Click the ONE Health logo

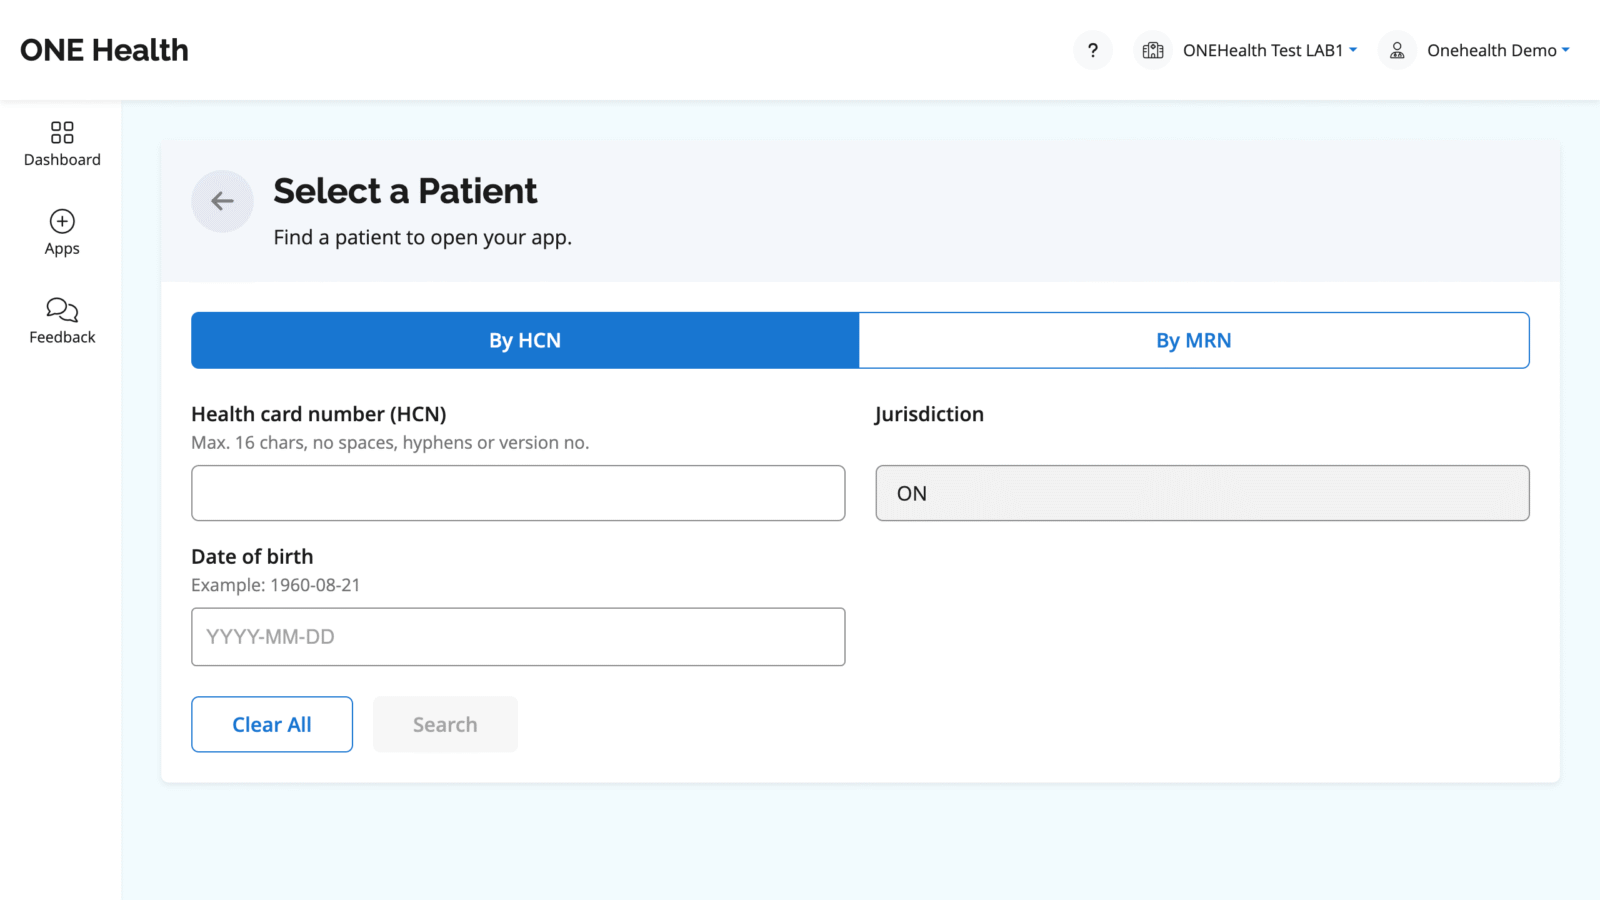[104, 50]
